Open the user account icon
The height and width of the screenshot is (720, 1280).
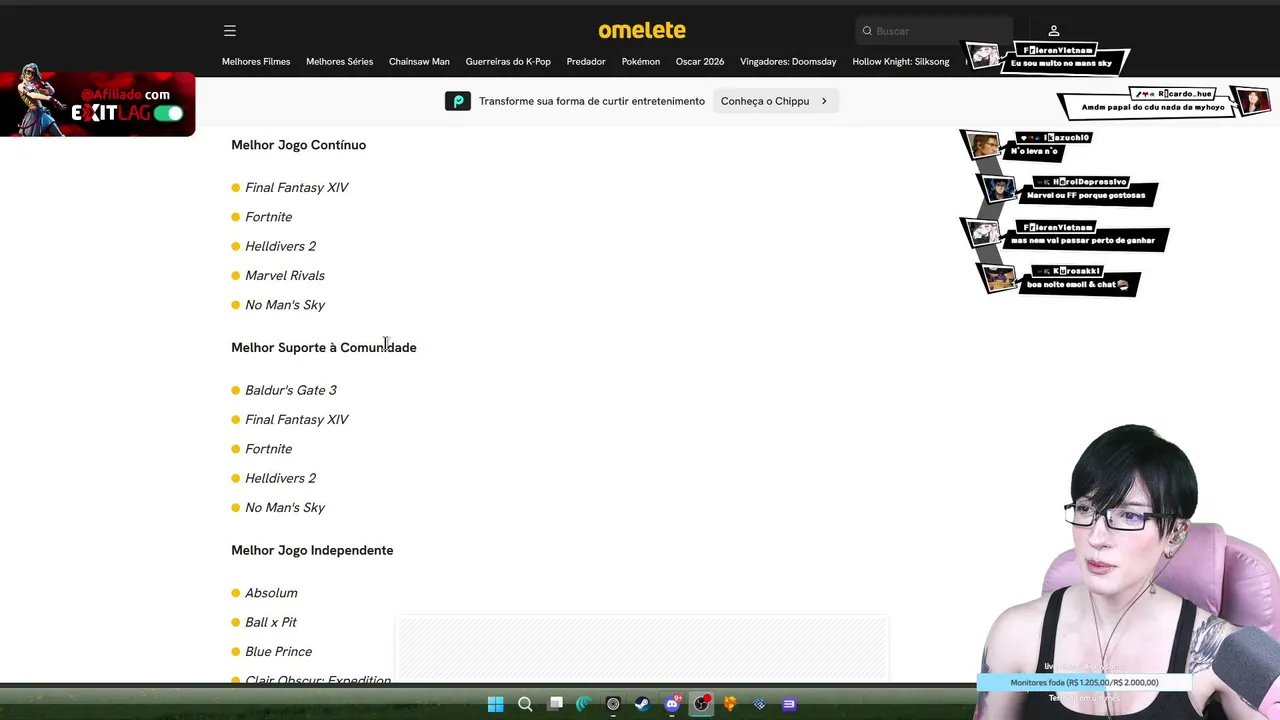click(1053, 31)
